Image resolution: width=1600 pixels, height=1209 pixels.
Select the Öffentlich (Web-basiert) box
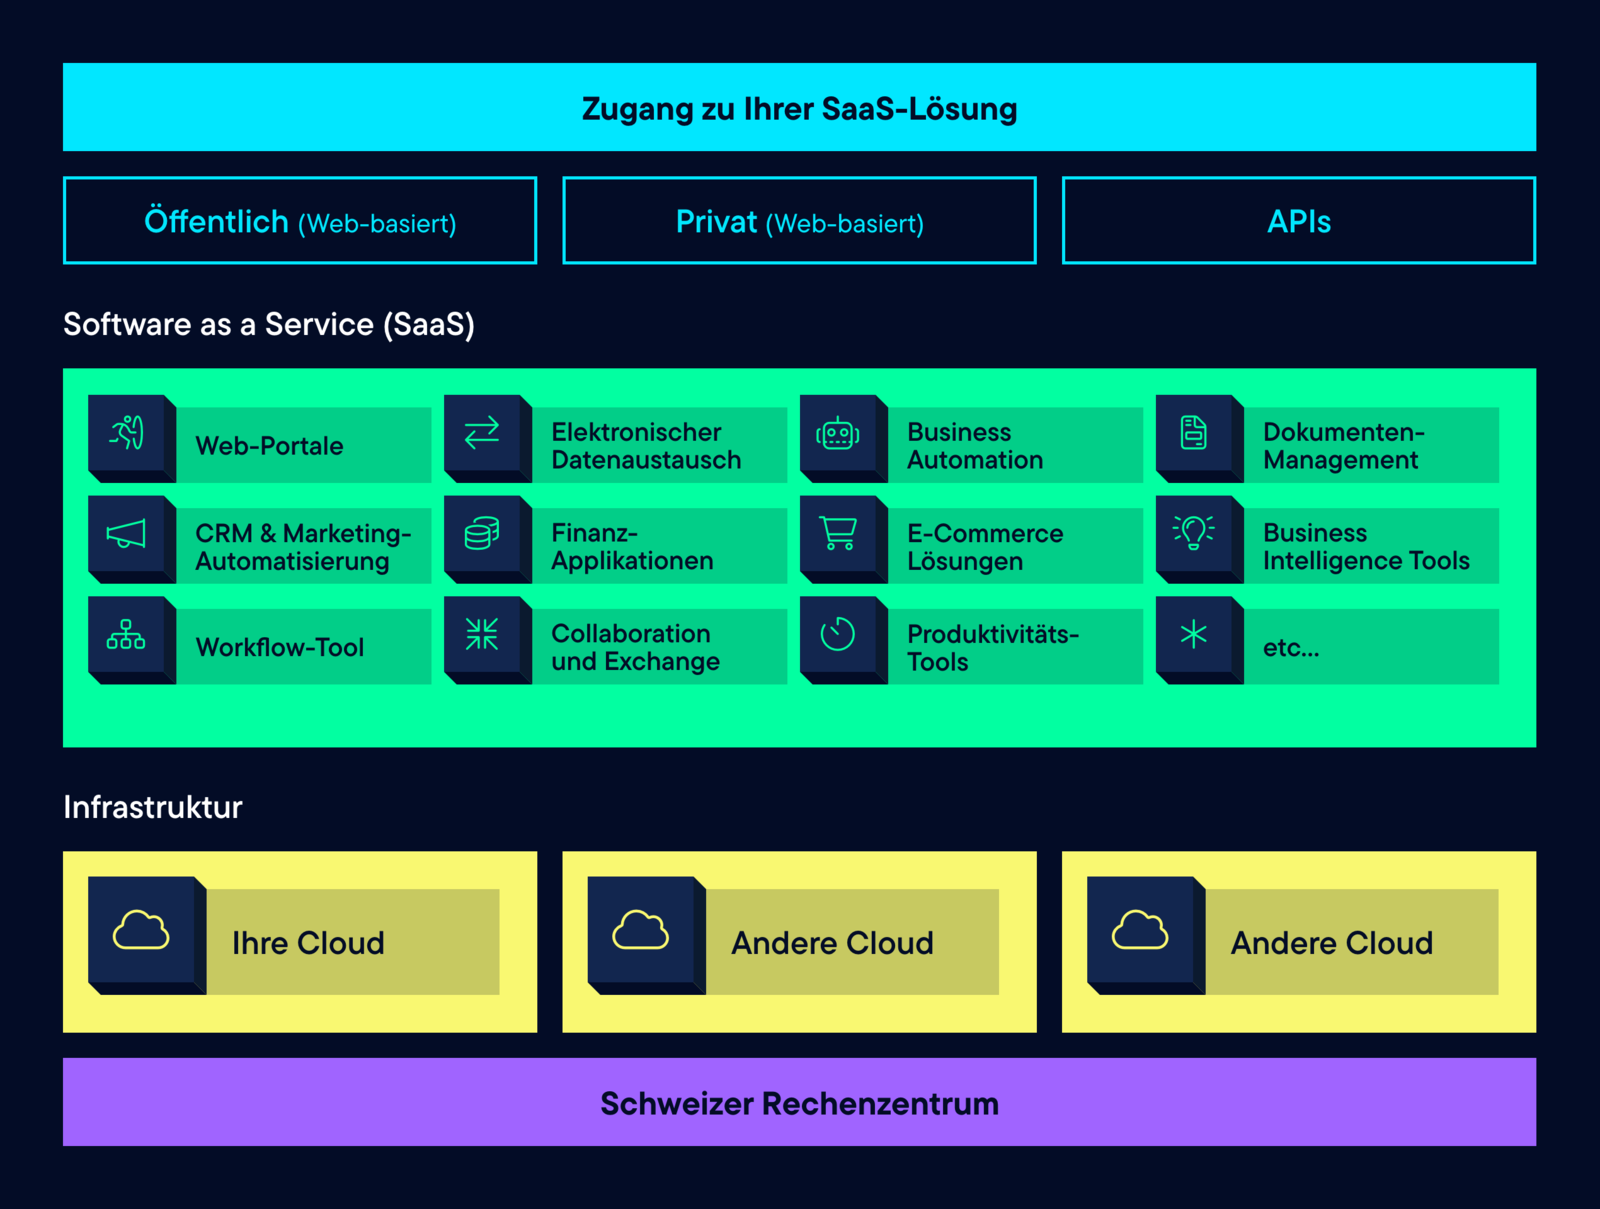pos(300,221)
